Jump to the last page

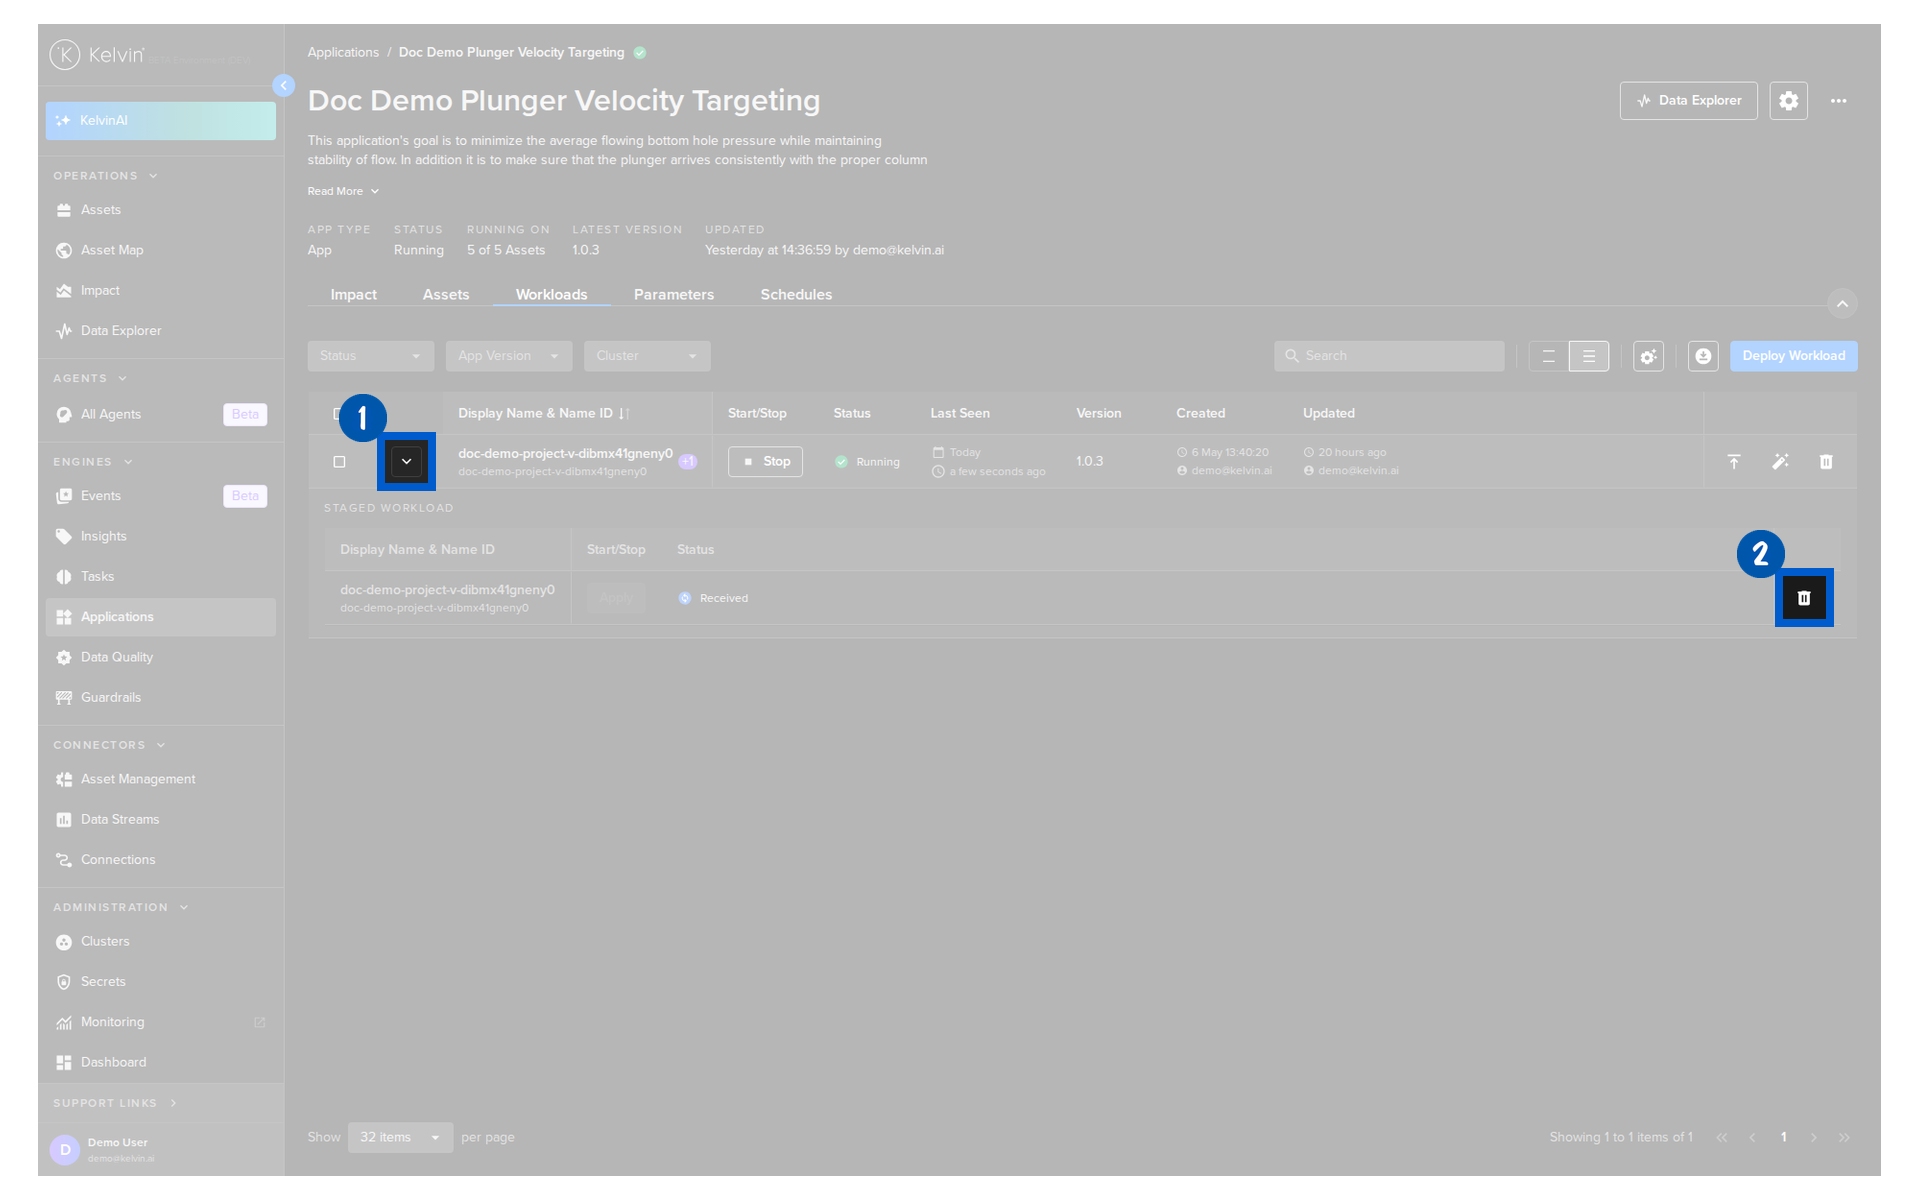(1844, 1138)
